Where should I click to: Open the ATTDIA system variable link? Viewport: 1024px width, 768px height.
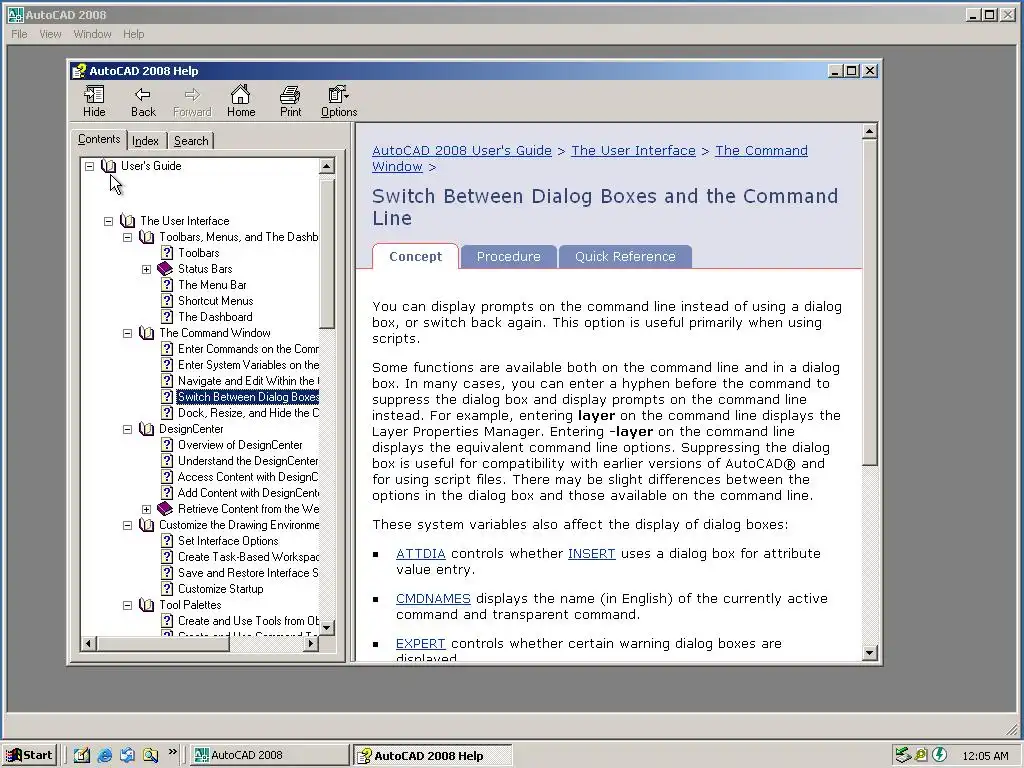(421, 554)
